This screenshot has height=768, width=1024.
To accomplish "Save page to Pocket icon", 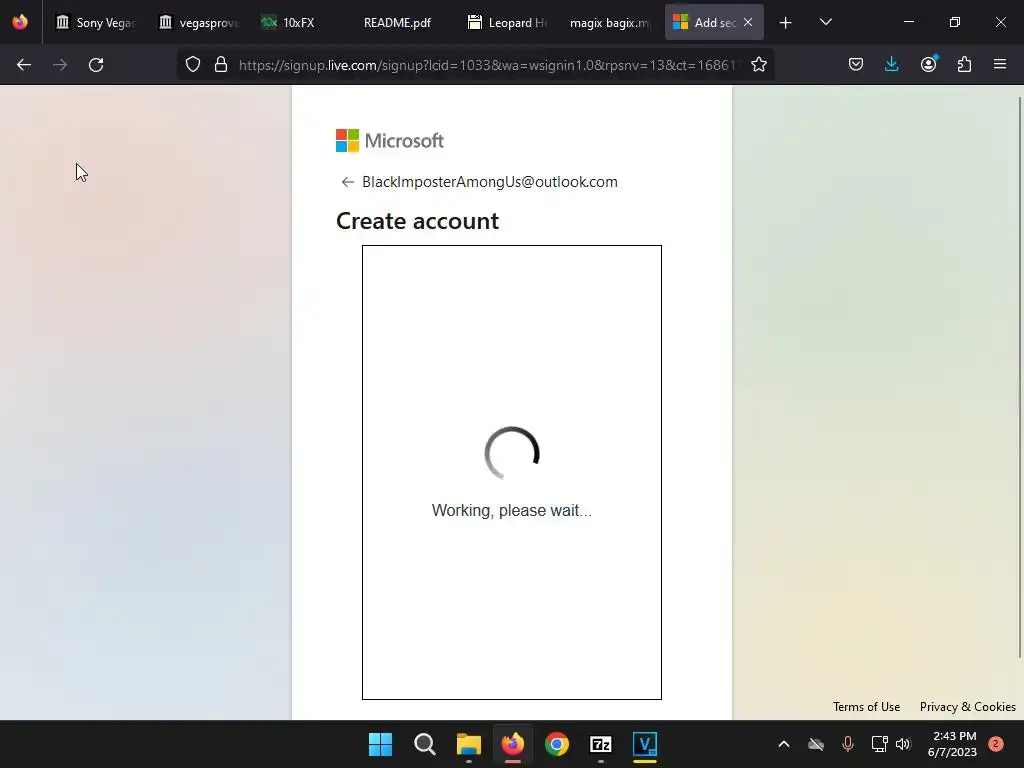I will click(856, 64).
